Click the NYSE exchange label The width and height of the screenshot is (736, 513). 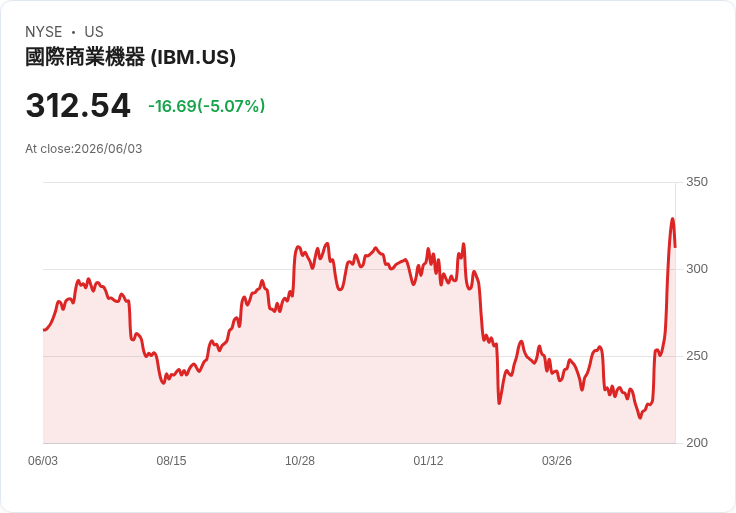pyautogui.click(x=44, y=32)
